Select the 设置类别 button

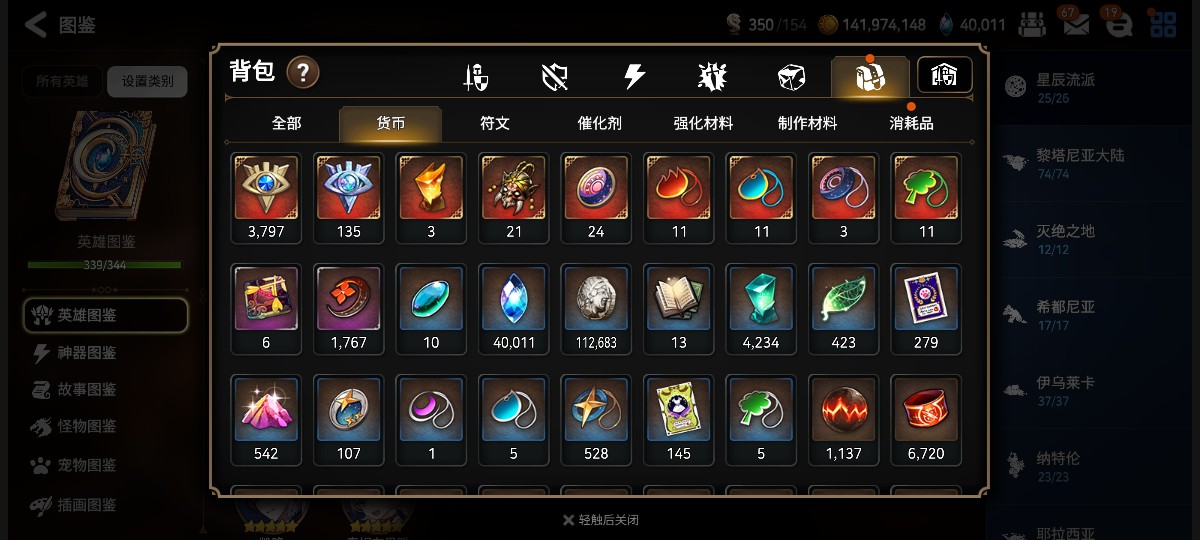(147, 81)
